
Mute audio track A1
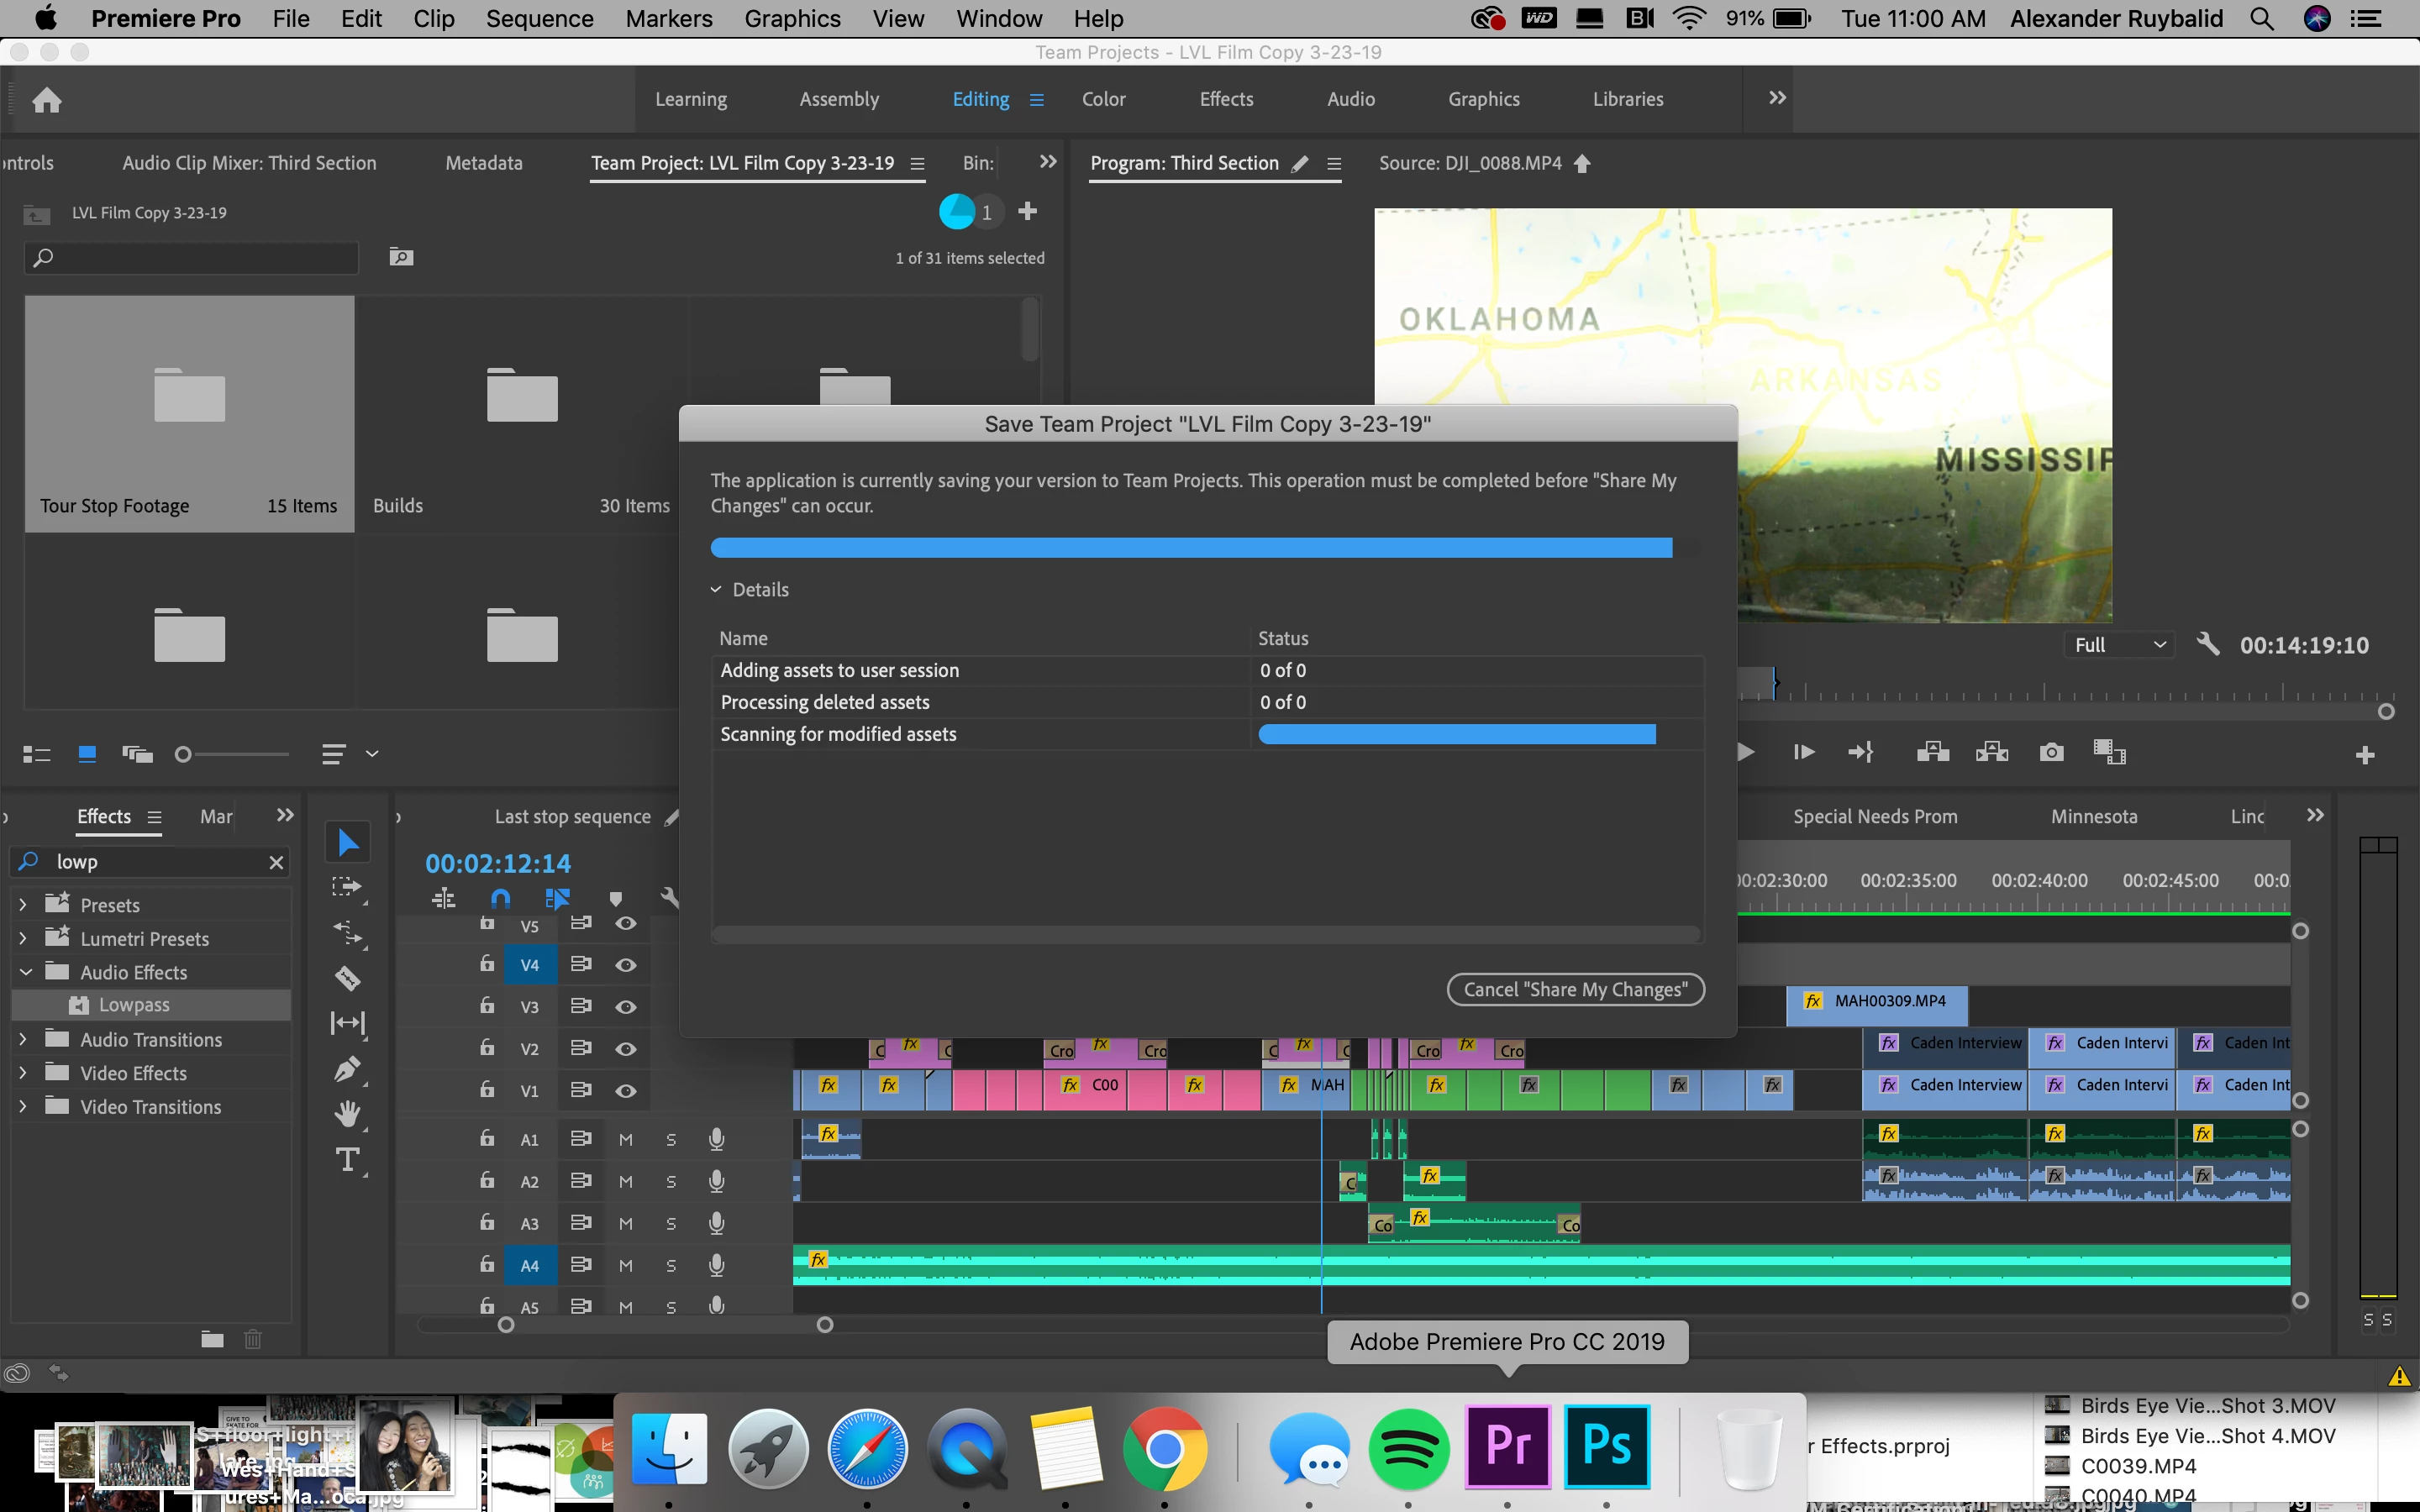(x=626, y=1139)
